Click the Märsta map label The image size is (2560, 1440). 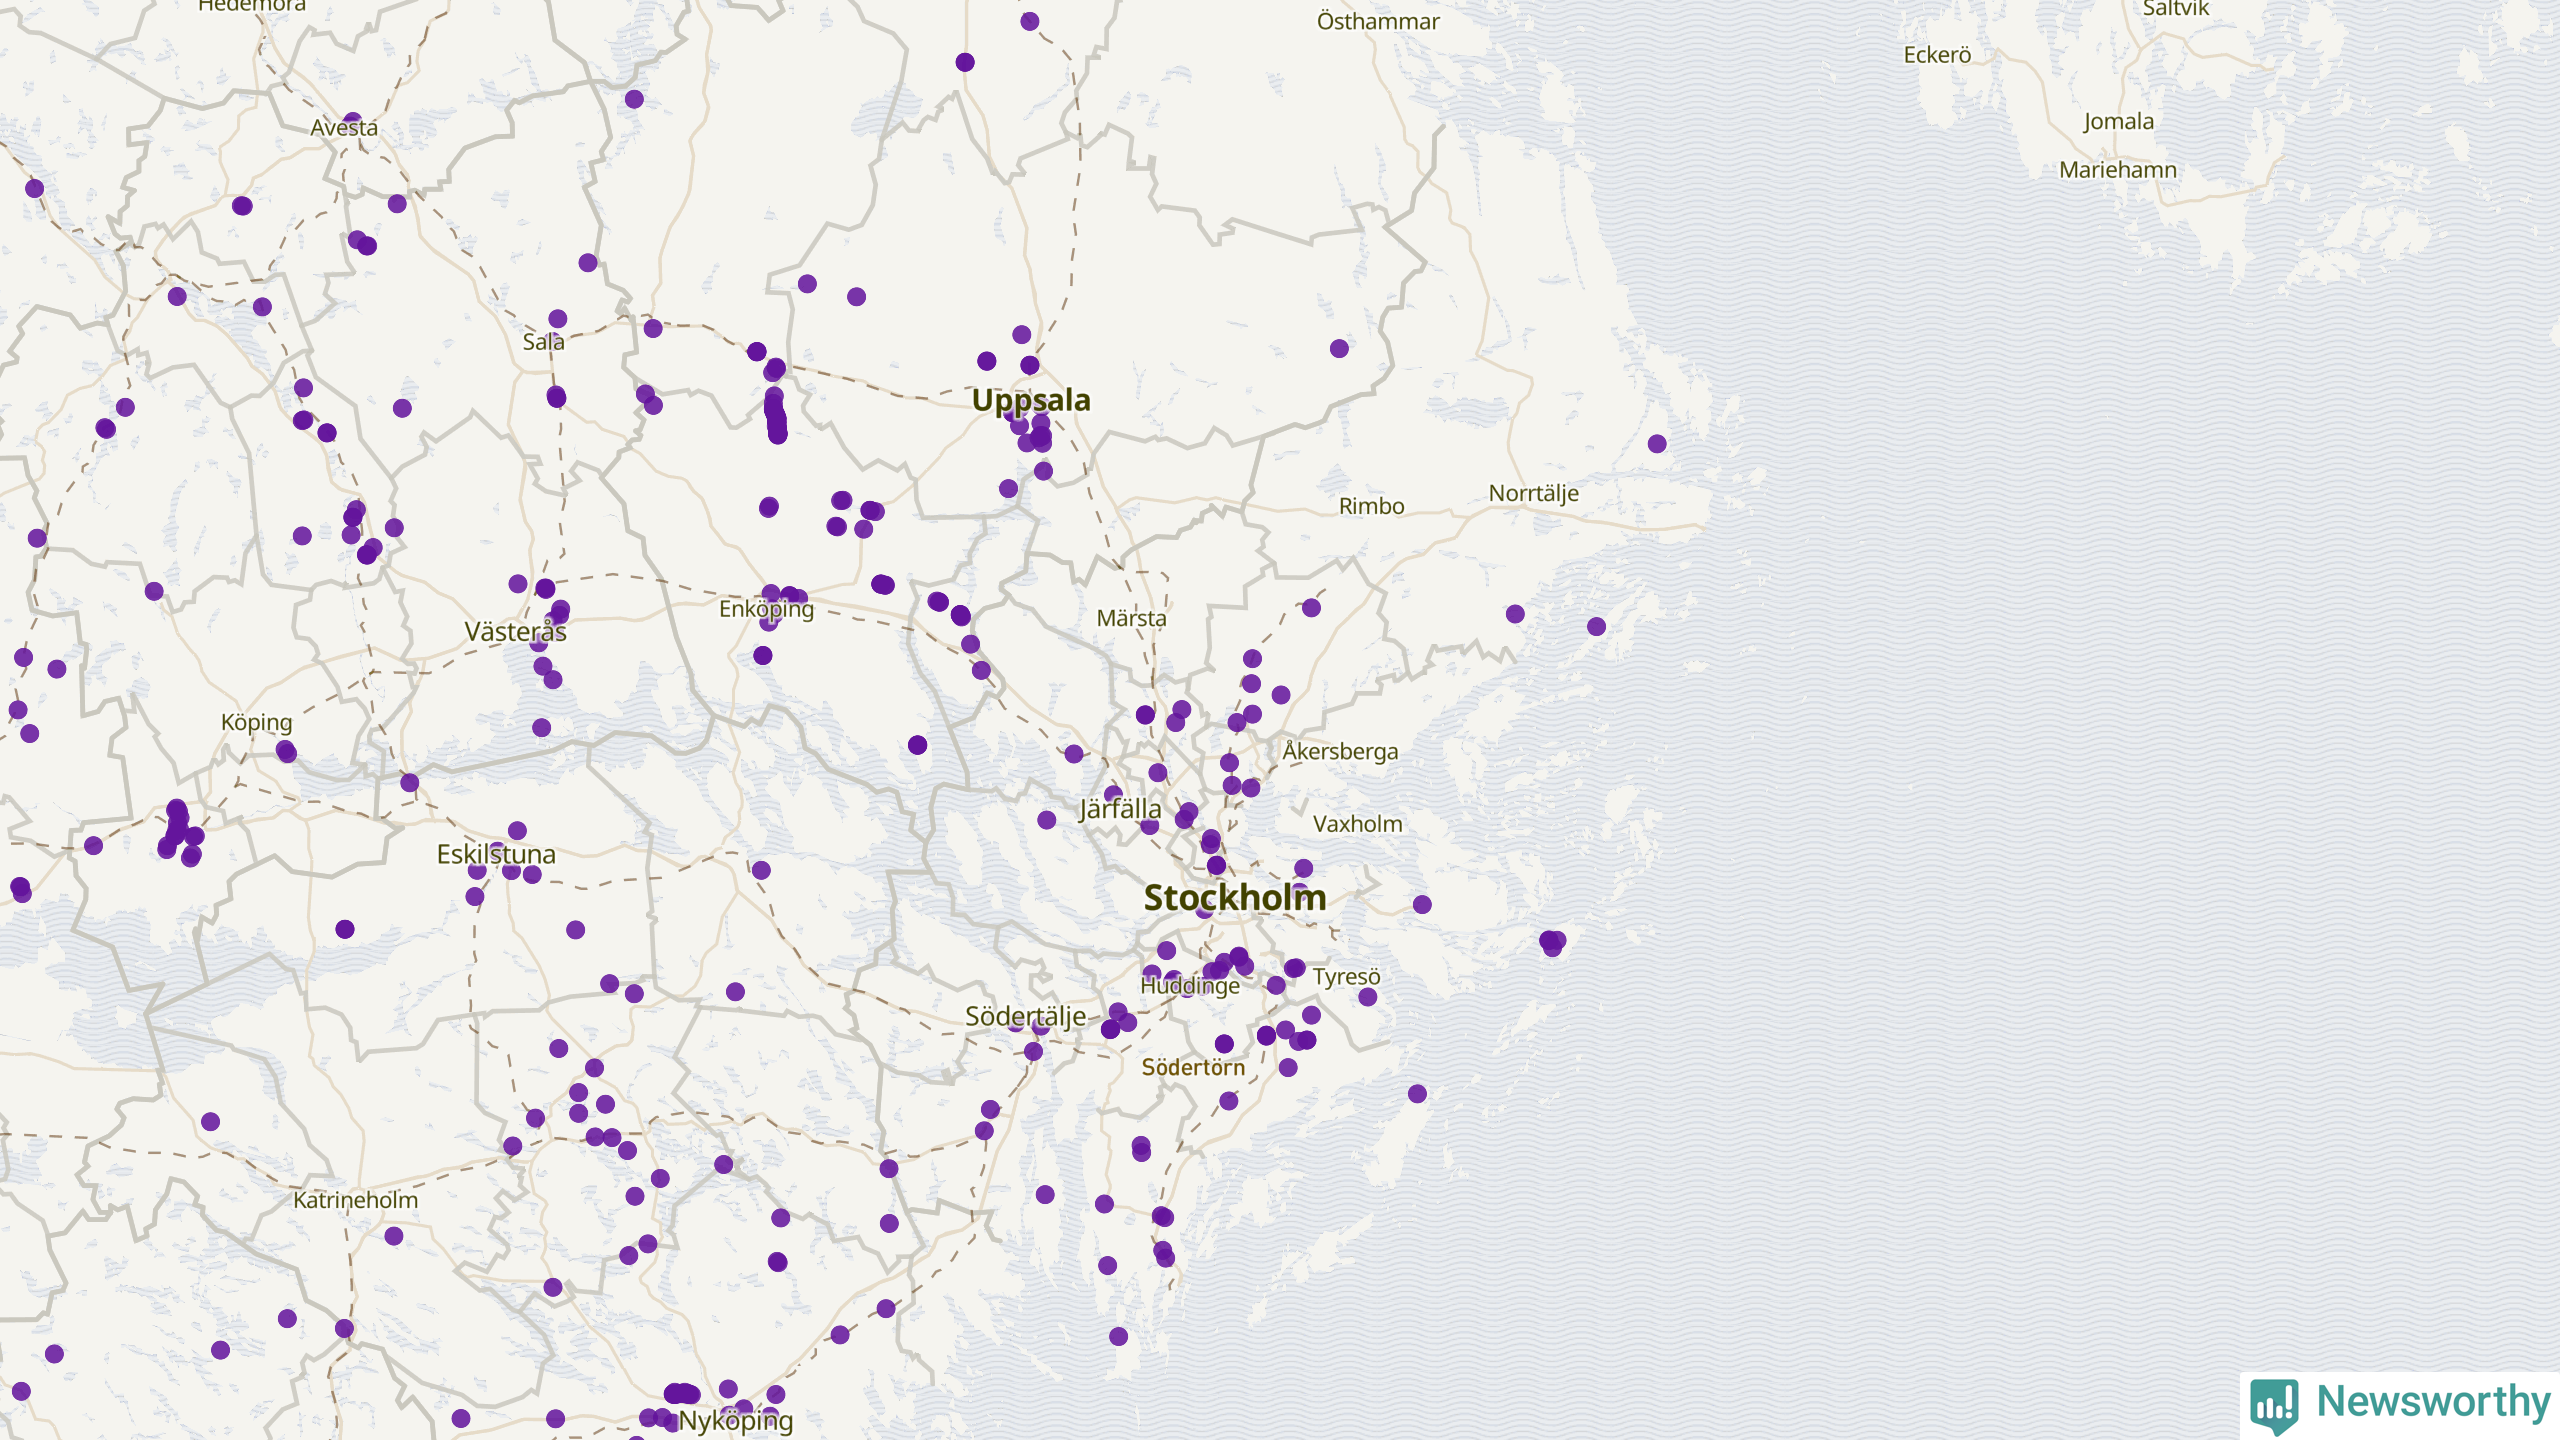(1131, 618)
